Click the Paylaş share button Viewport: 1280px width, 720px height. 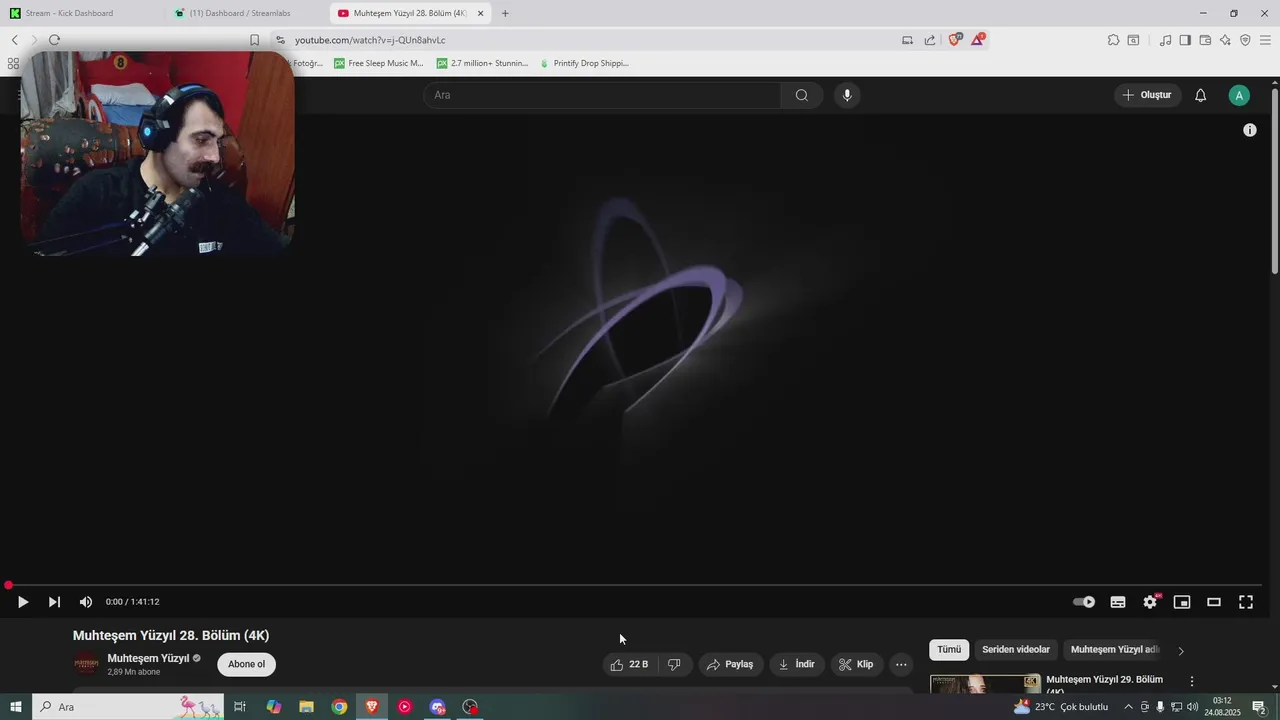click(x=730, y=664)
